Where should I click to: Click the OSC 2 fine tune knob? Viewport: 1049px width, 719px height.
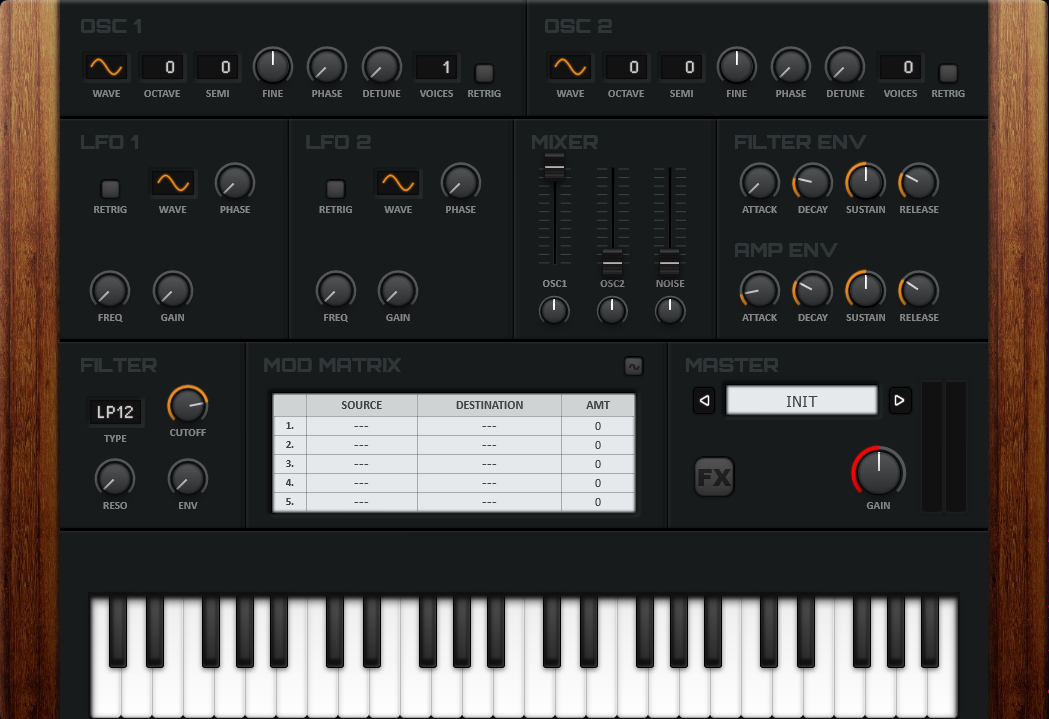737,67
